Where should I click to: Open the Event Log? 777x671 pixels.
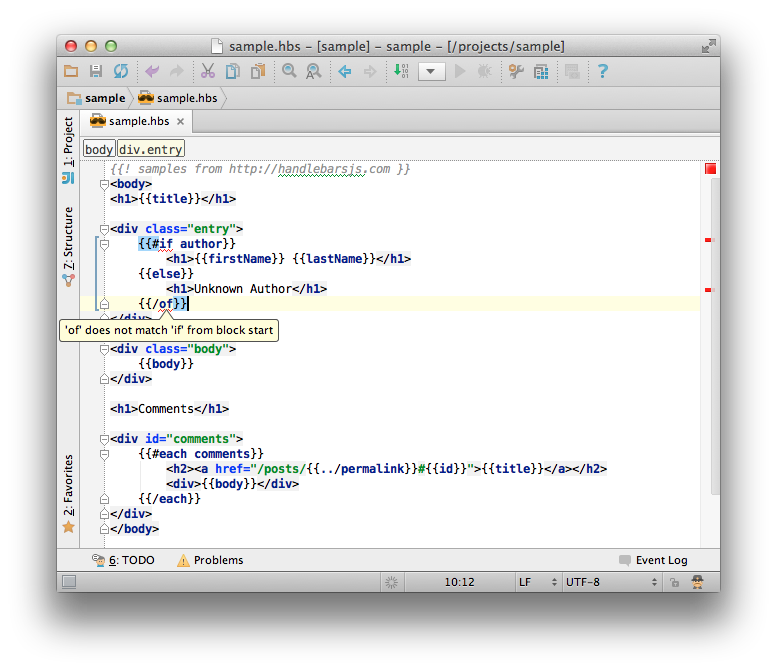[653, 560]
